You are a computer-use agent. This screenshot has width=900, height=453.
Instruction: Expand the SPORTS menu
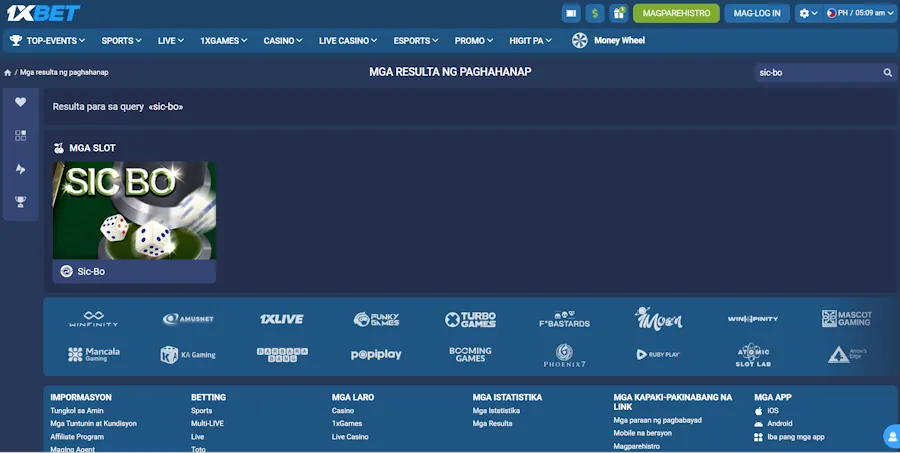(x=121, y=41)
